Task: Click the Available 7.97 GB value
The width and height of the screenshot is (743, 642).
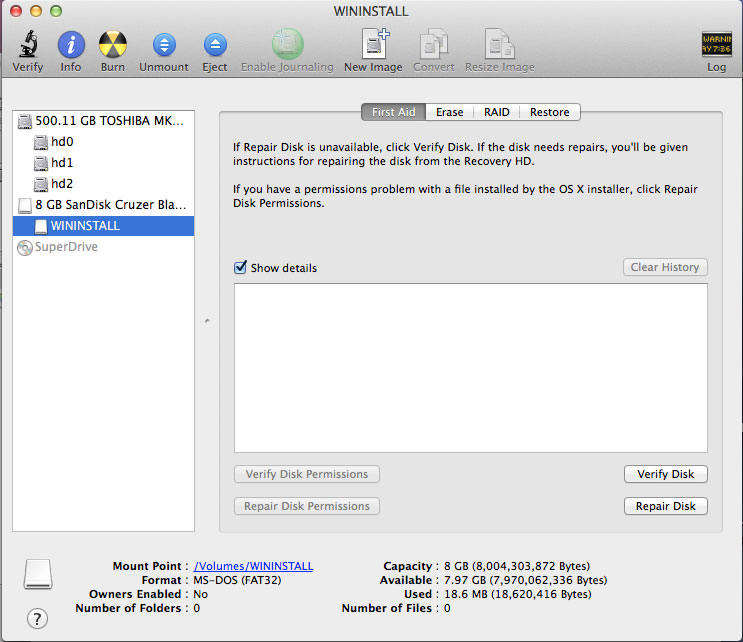Action: [x=526, y=580]
